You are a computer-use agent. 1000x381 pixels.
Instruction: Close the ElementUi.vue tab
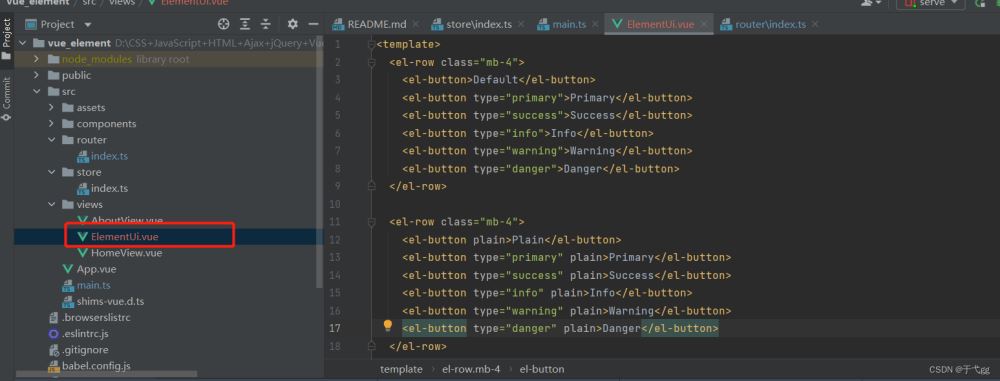tap(704, 24)
